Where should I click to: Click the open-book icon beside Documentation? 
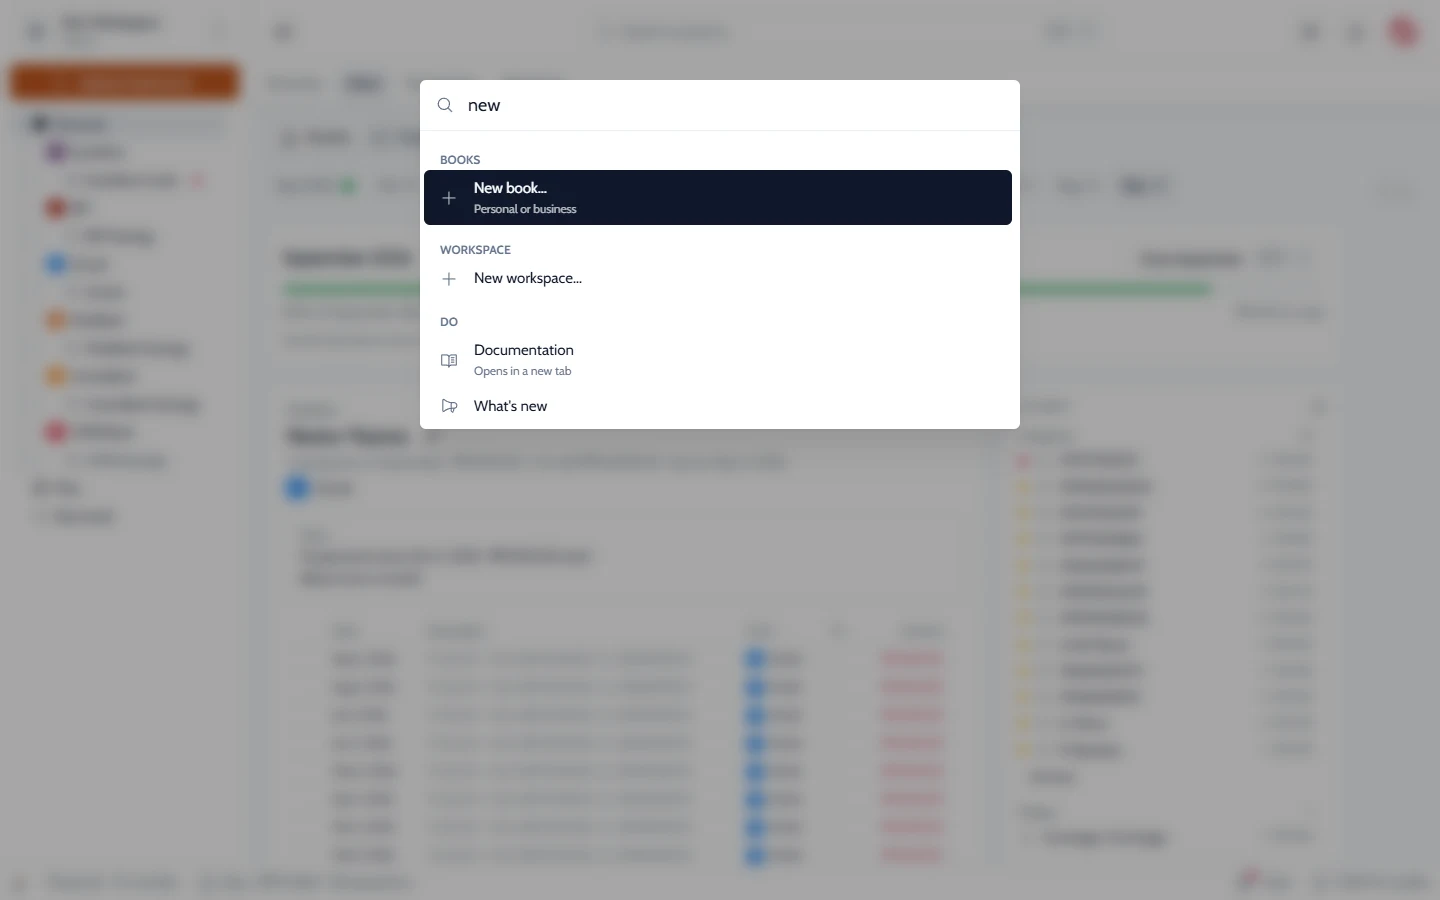click(449, 360)
